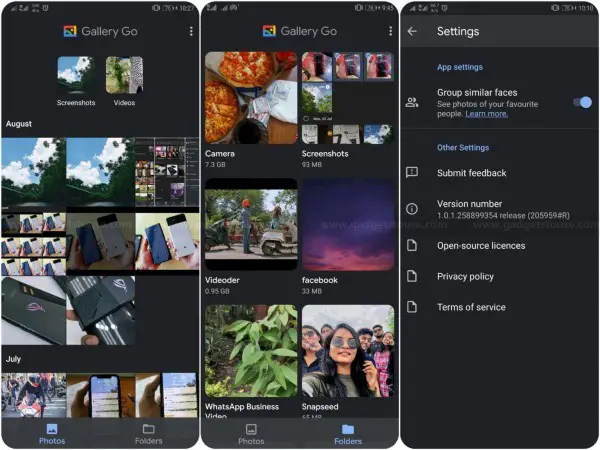Open Open-source licences
The width and height of the screenshot is (600, 450).
click(x=500, y=246)
